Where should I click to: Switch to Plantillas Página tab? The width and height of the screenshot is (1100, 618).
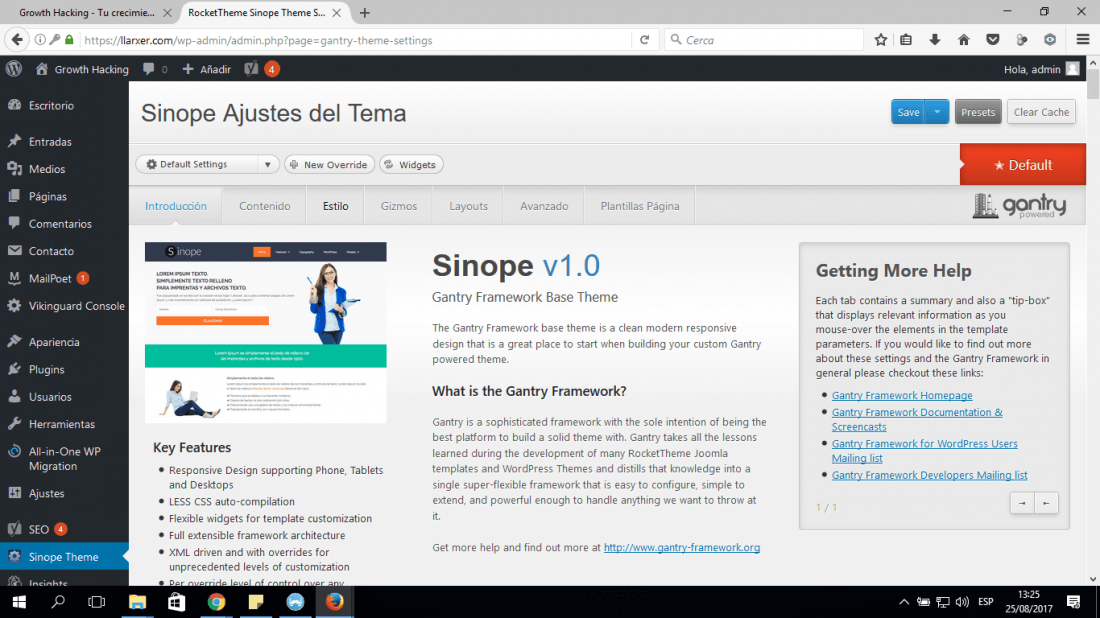640,206
